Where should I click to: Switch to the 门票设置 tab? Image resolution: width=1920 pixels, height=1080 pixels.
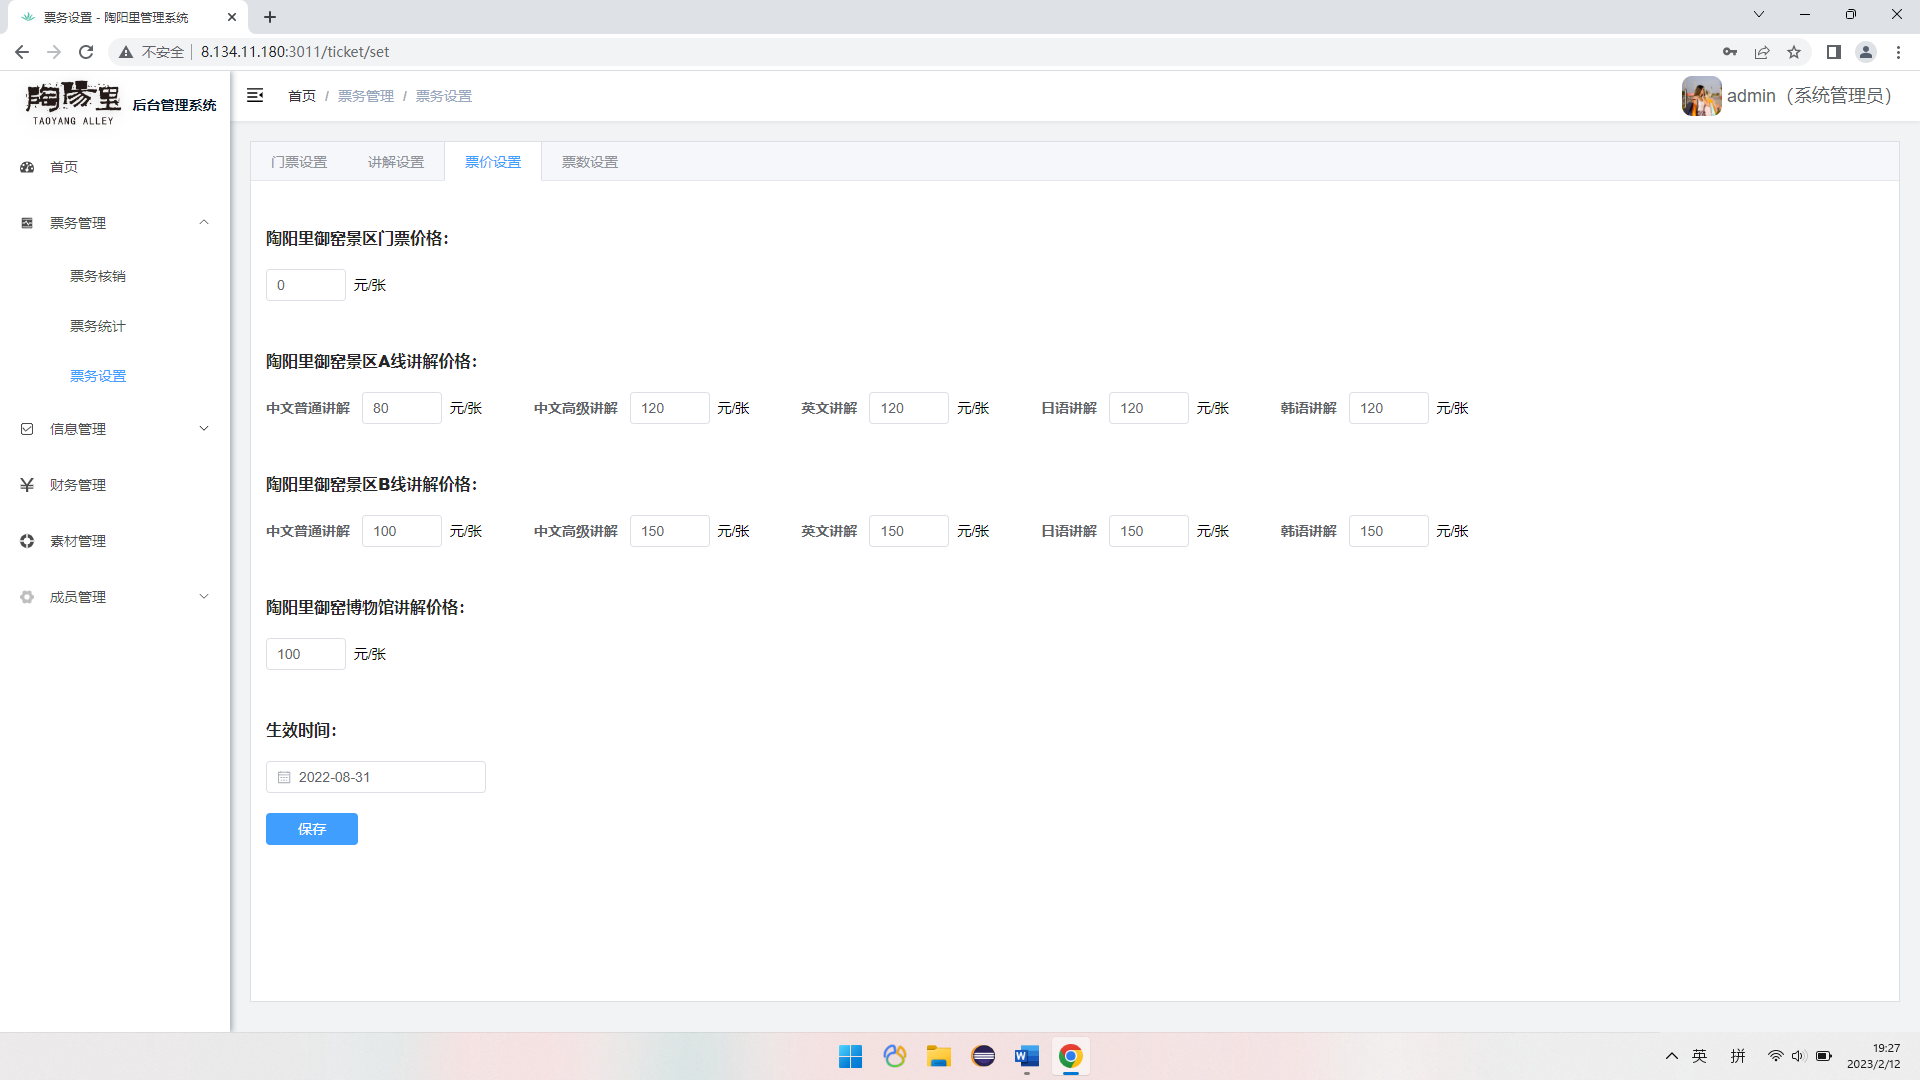pyautogui.click(x=299, y=162)
